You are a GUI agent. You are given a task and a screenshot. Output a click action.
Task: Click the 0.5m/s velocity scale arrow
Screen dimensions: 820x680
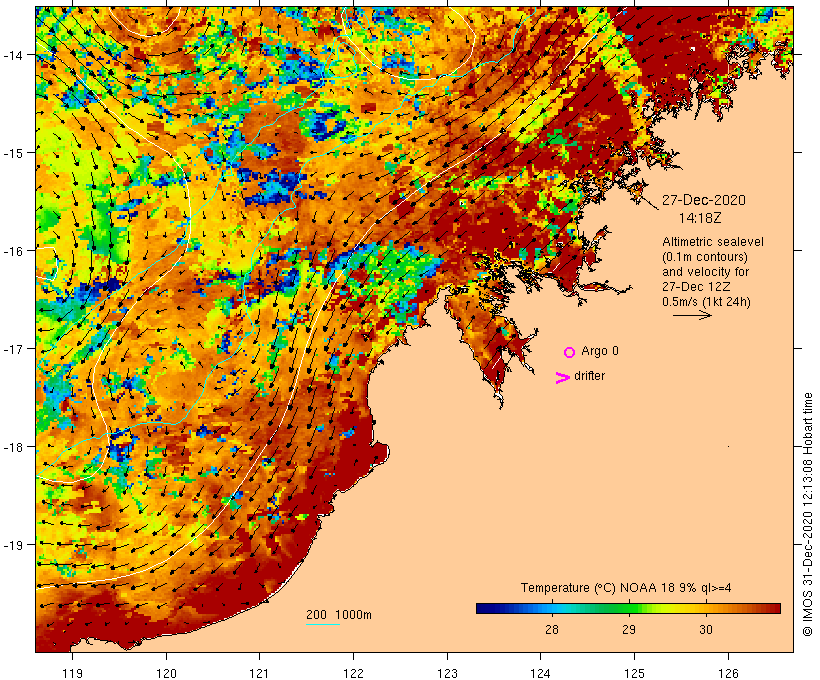[x=692, y=315]
